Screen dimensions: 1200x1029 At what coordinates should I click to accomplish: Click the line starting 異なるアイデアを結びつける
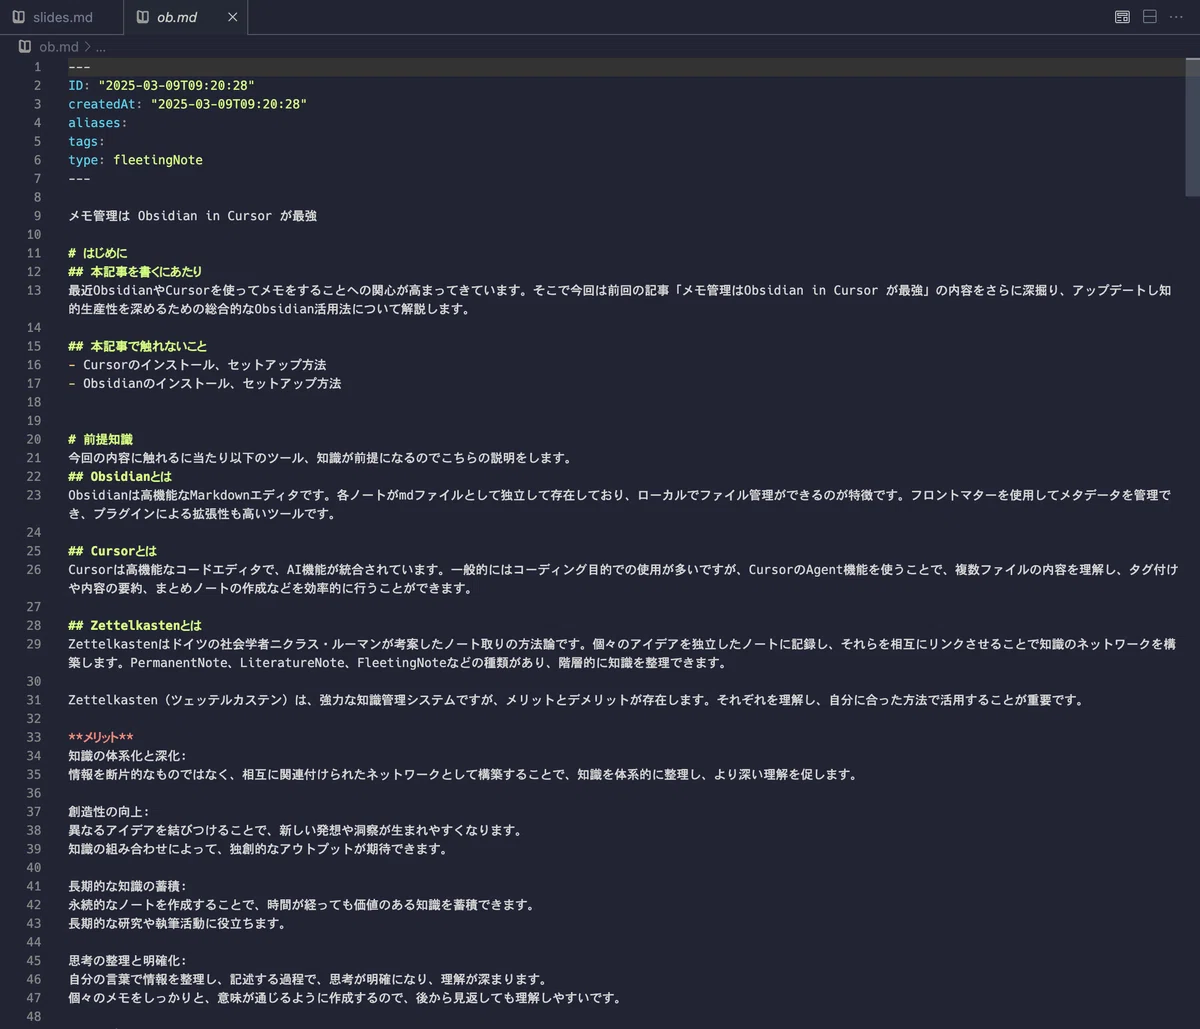[x=295, y=830]
